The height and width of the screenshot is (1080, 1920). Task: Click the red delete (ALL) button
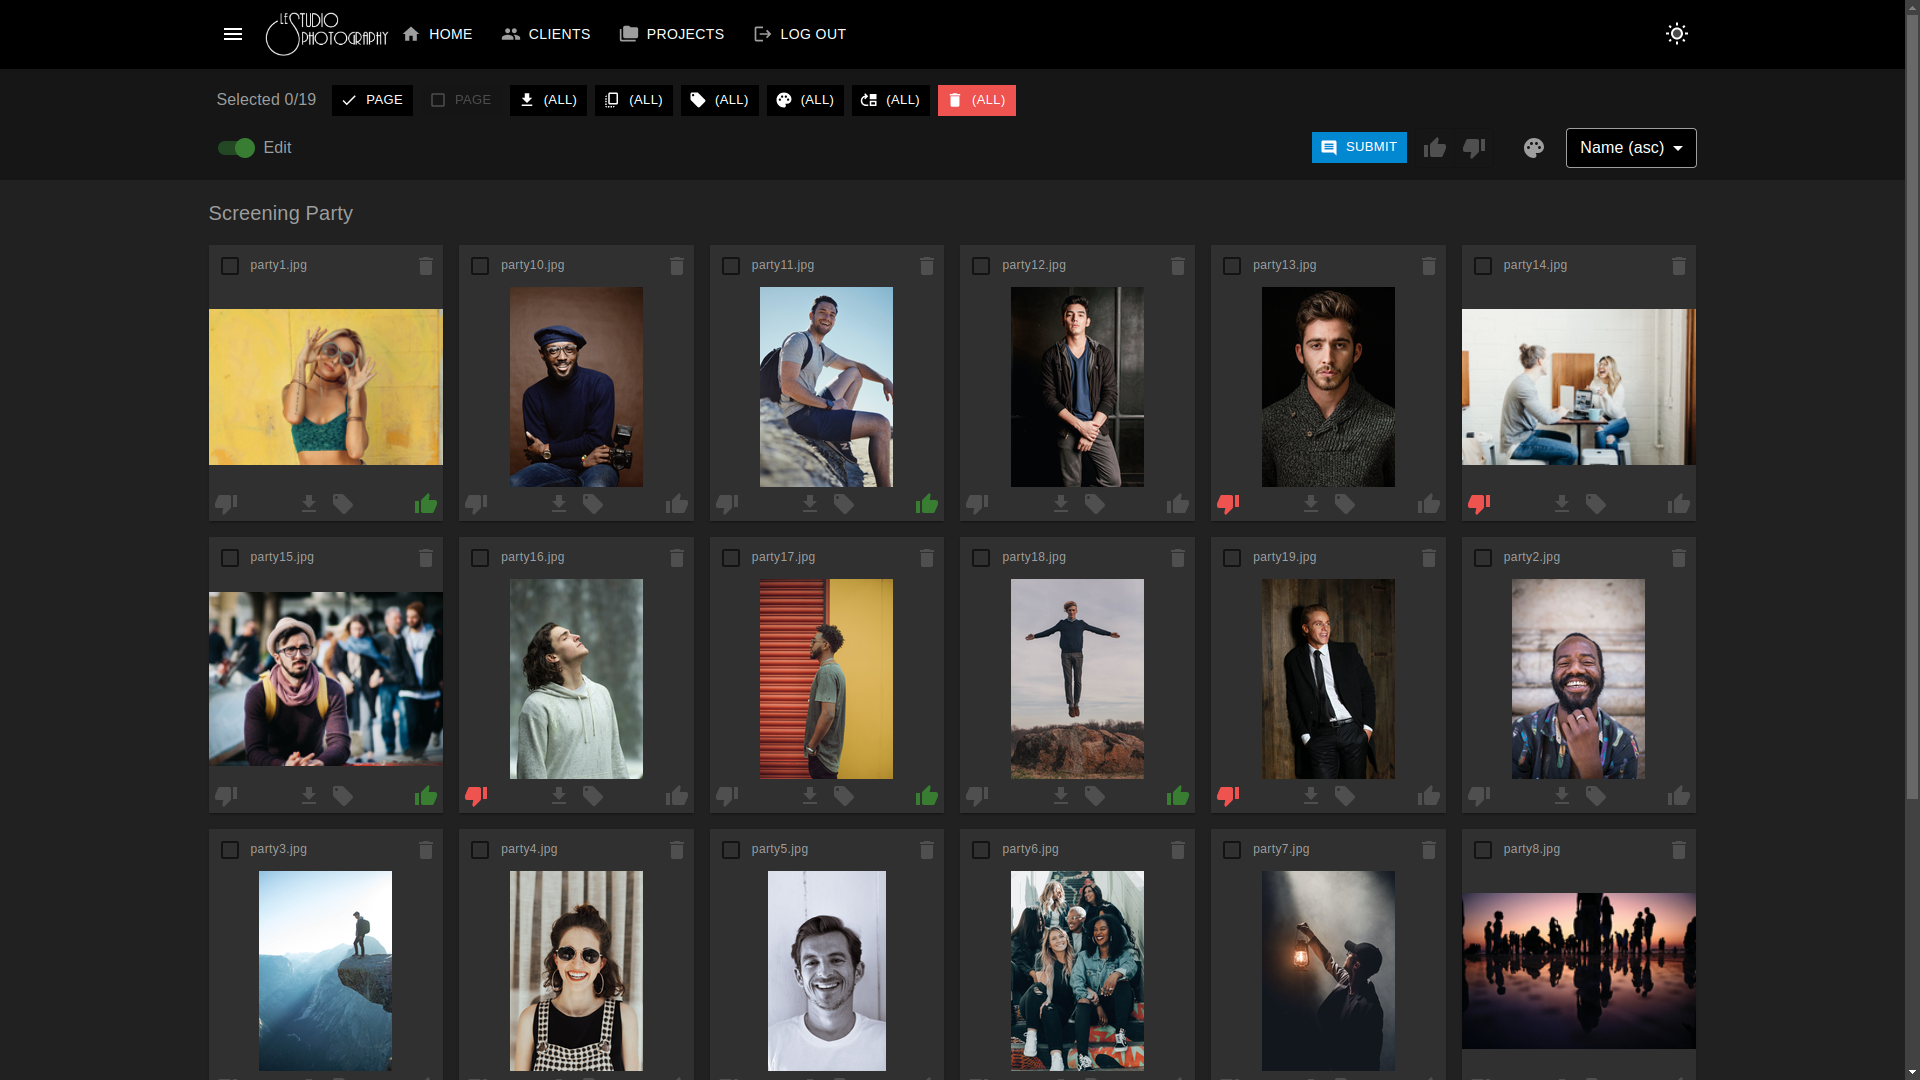coord(976,100)
